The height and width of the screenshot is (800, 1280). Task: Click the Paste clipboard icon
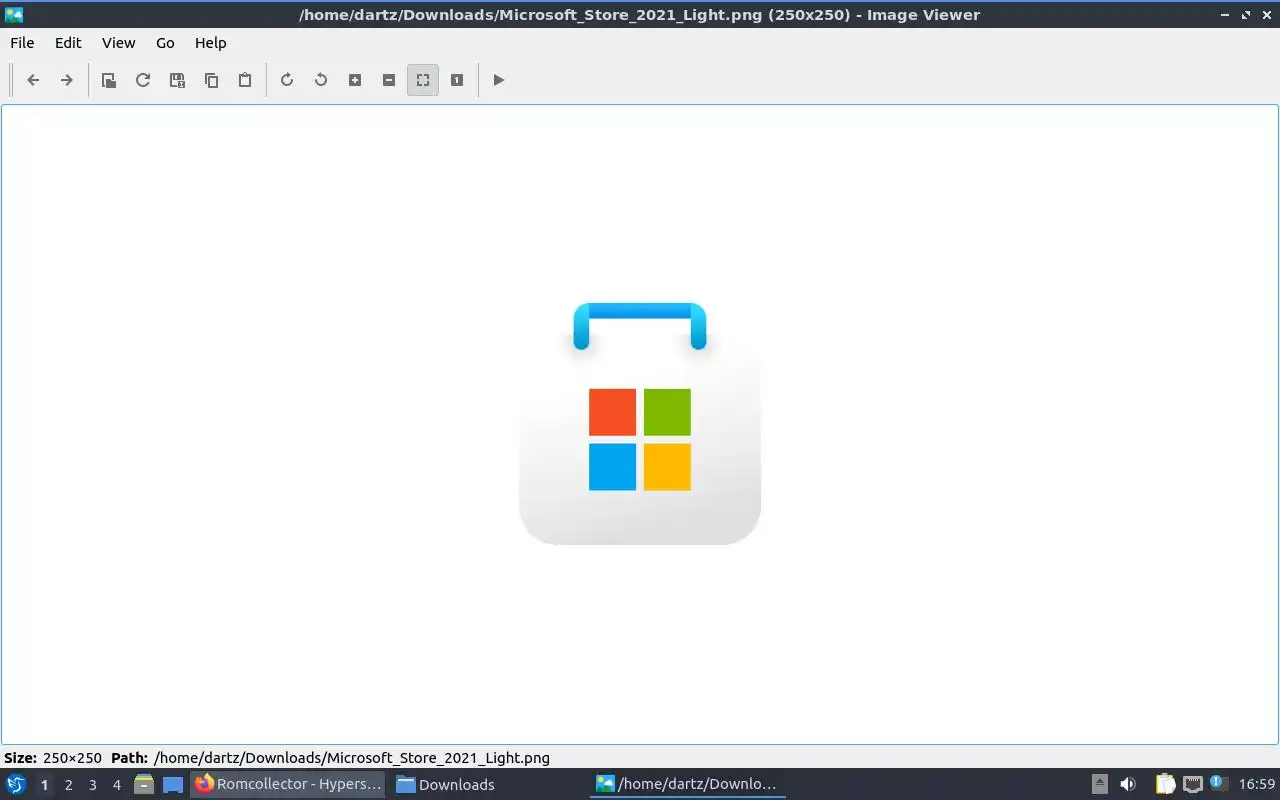pyautogui.click(x=245, y=80)
